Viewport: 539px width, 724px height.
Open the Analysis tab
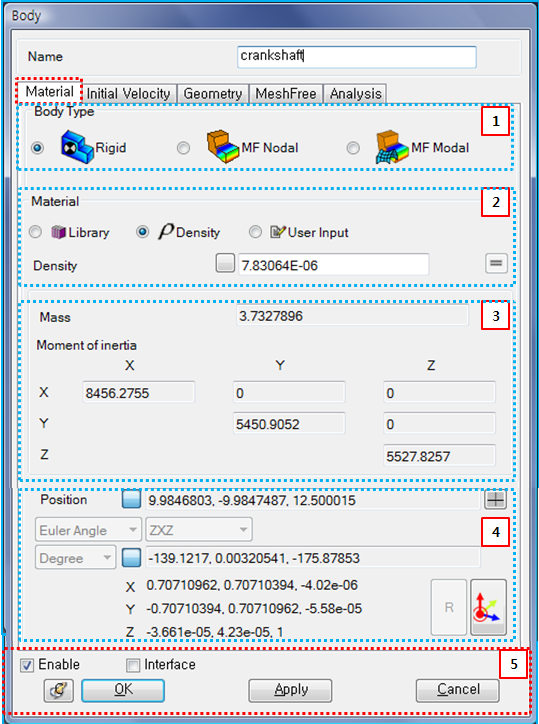click(355, 94)
